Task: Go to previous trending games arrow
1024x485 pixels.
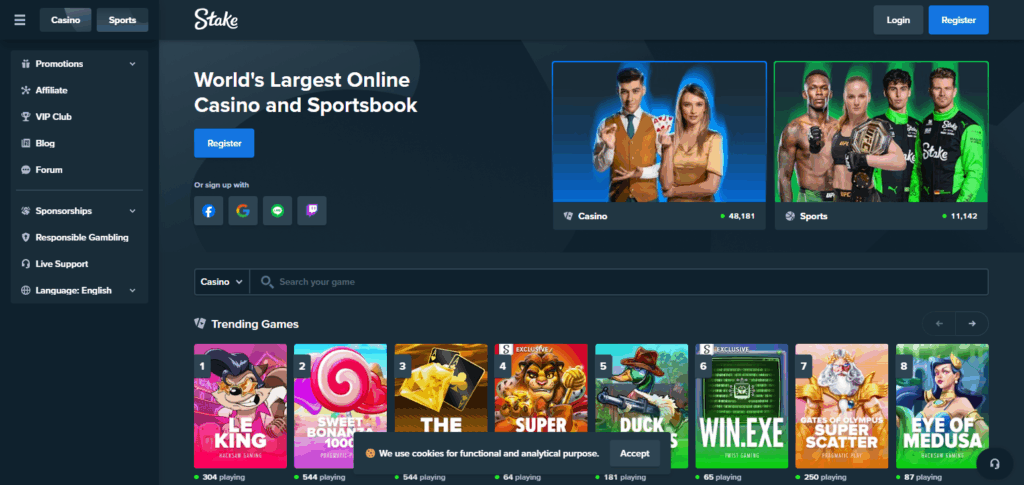Action: point(939,323)
